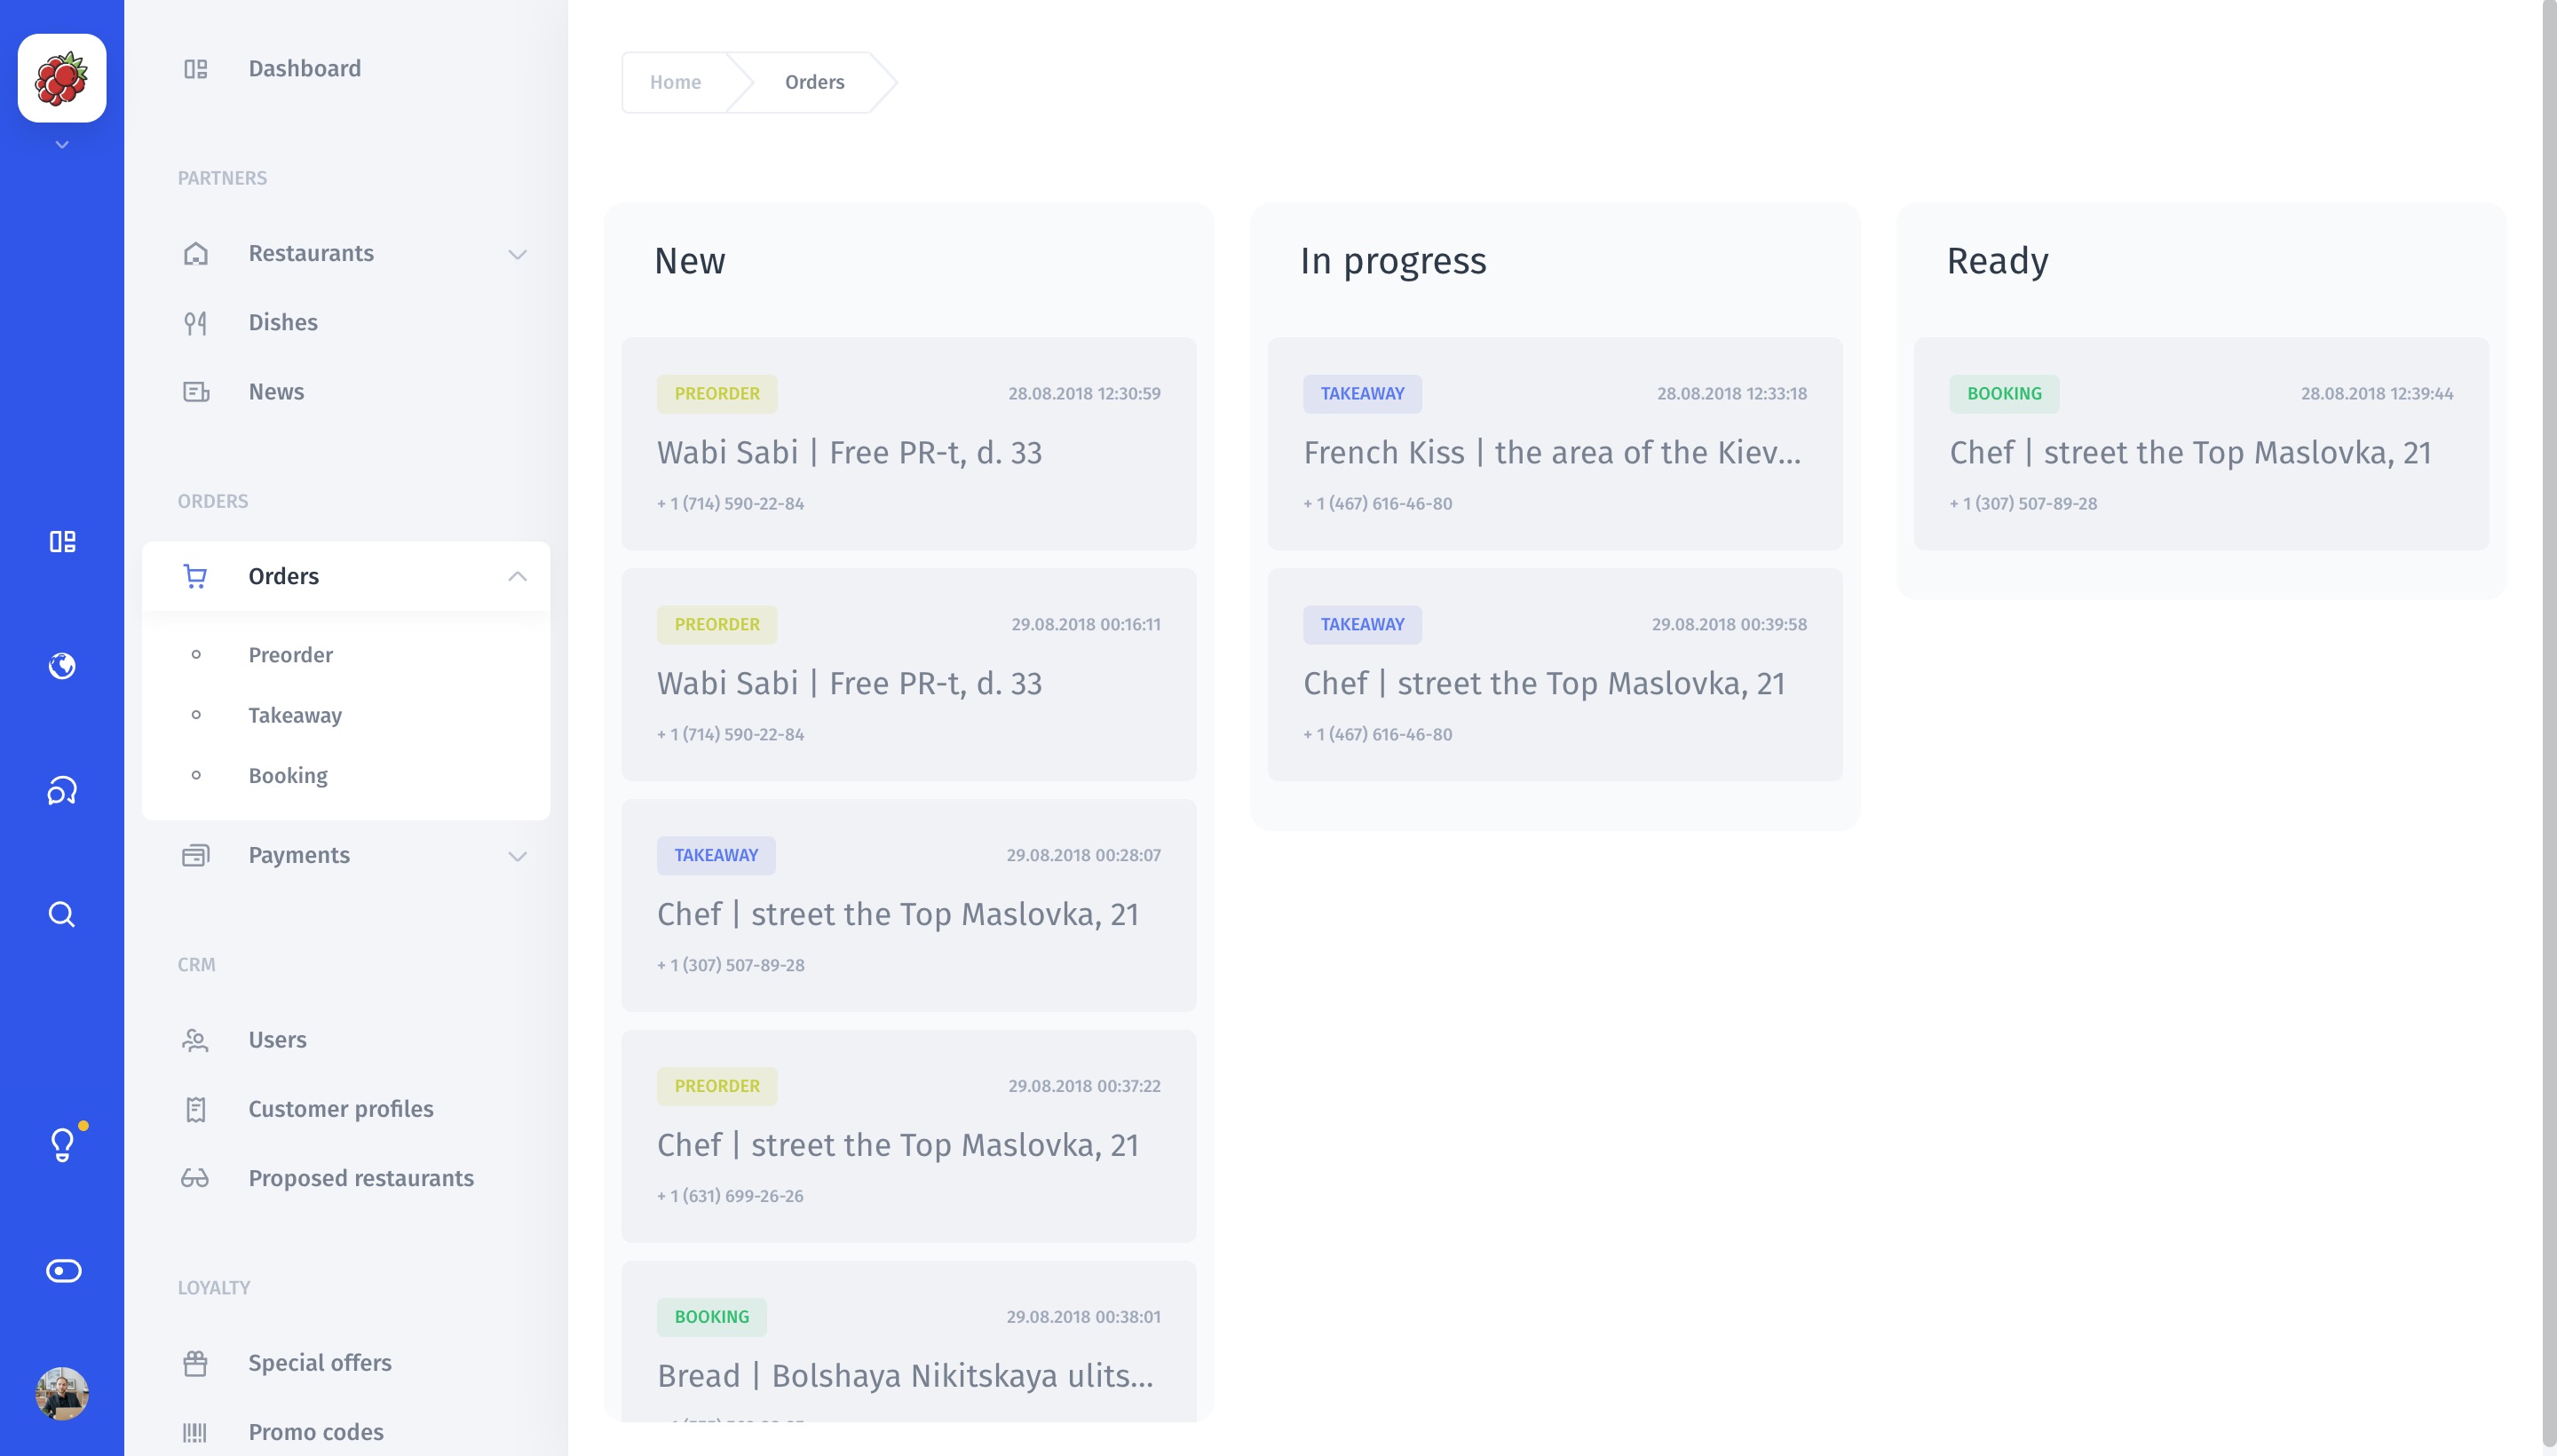Open Dishes from the sidebar
The image size is (2557, 1456).
(x=283, y=322)
